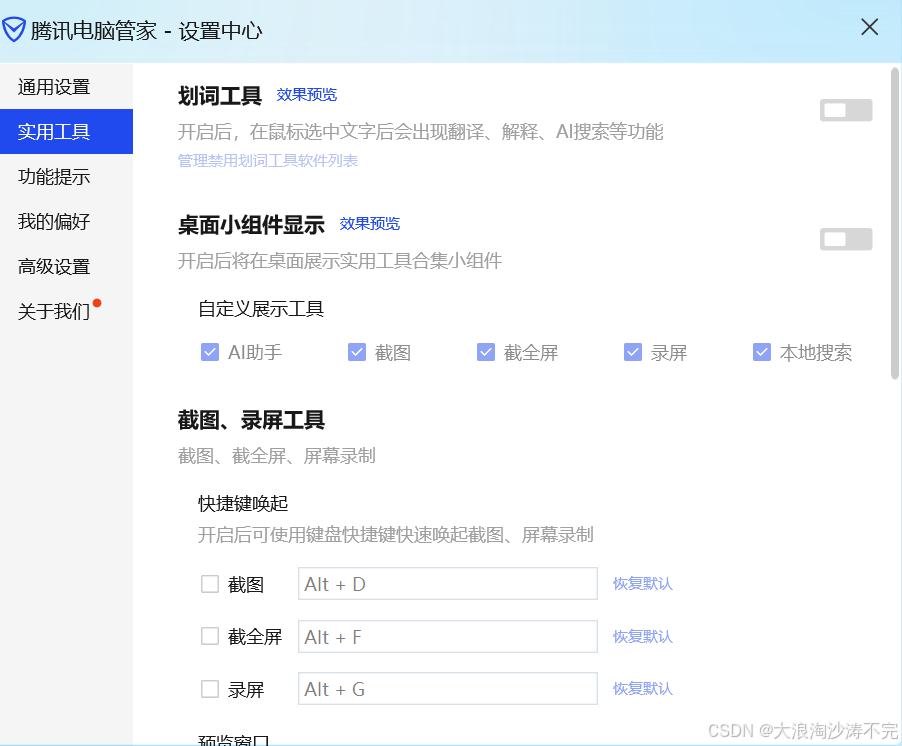Enable the 截图 shortcut checkbox
This screenshot has height=746, width=902.
coord(210,584)
